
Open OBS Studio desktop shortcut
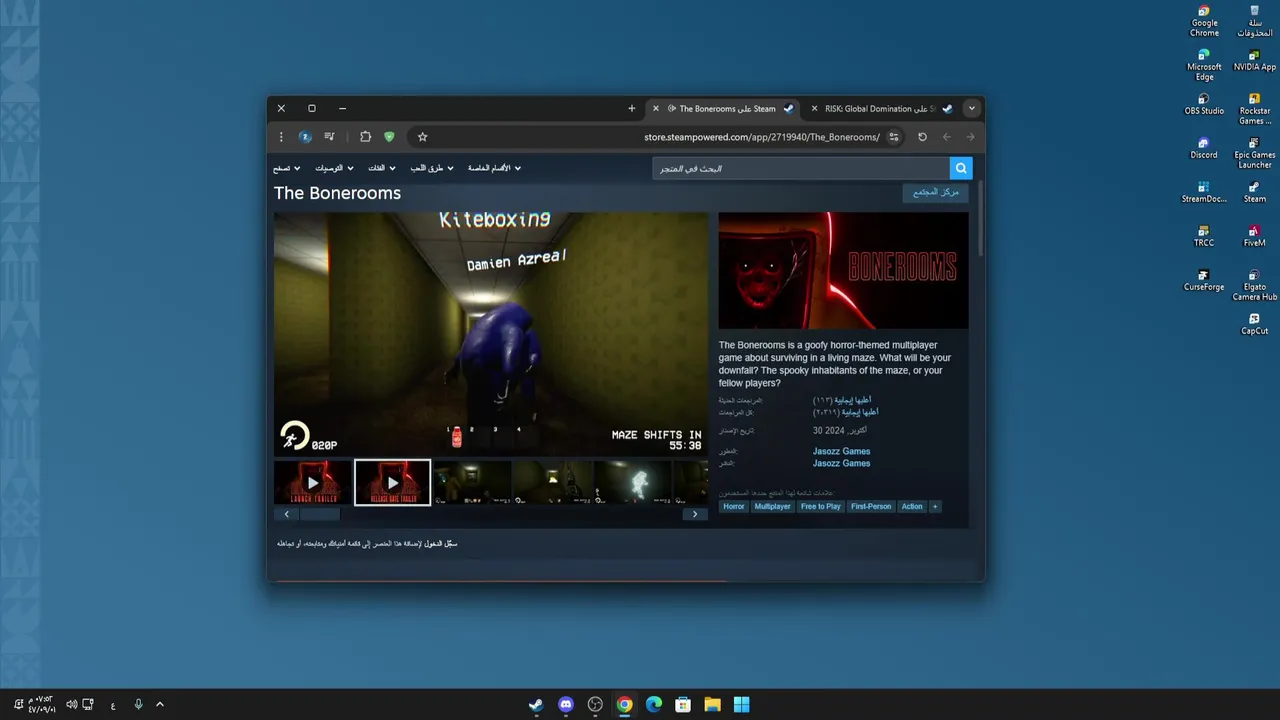tap(1204, 104)
